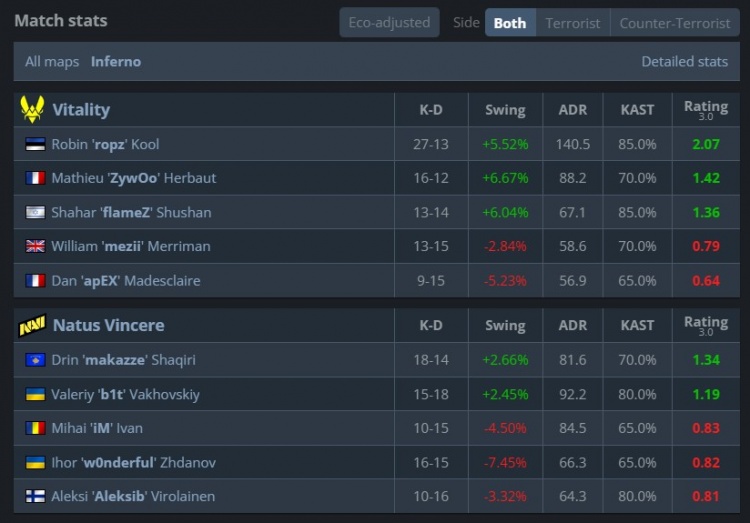Toggle the Eco-adjusted stats button
750x523 pixels.
[x=389, y=22]
